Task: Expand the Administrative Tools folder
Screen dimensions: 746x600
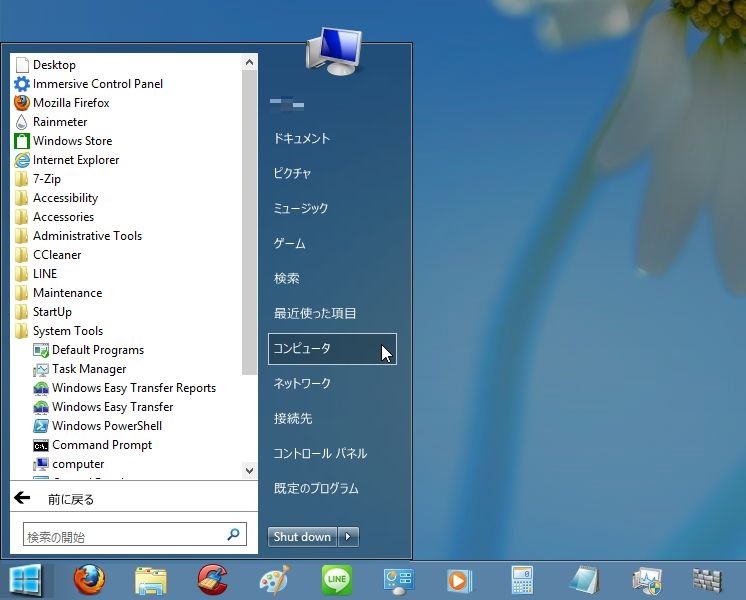Action: point(78,236)
